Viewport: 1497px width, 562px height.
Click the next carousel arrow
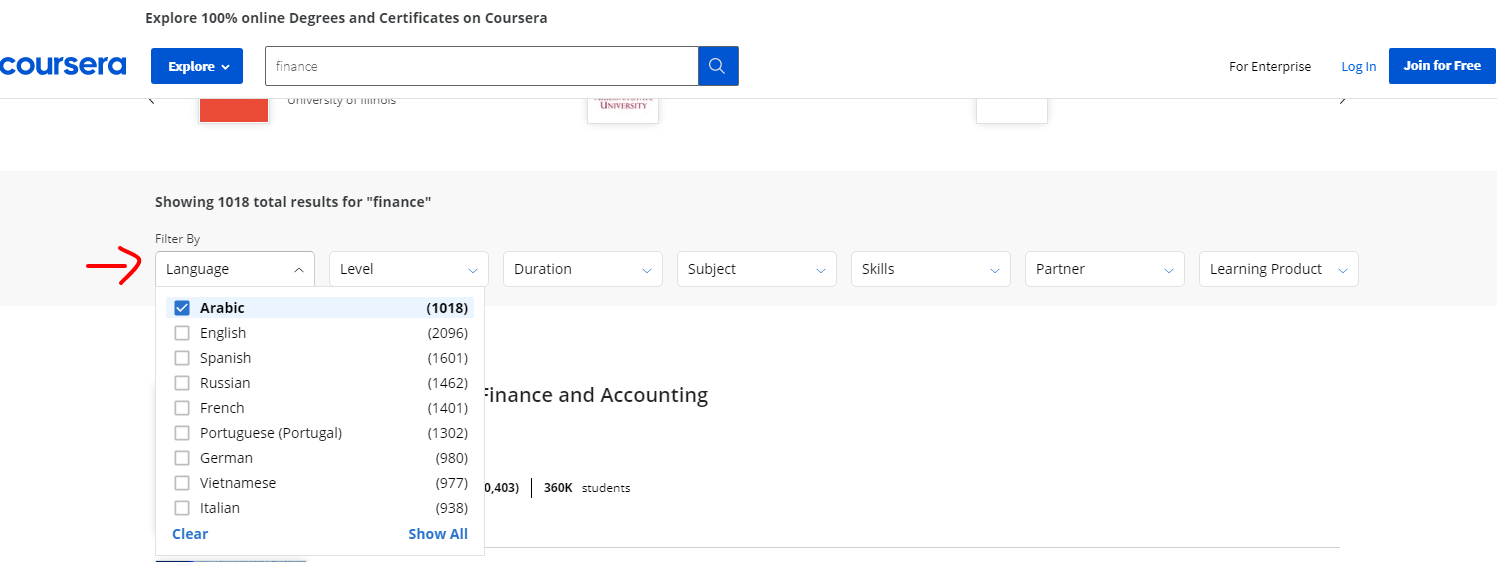point(1342,100)
